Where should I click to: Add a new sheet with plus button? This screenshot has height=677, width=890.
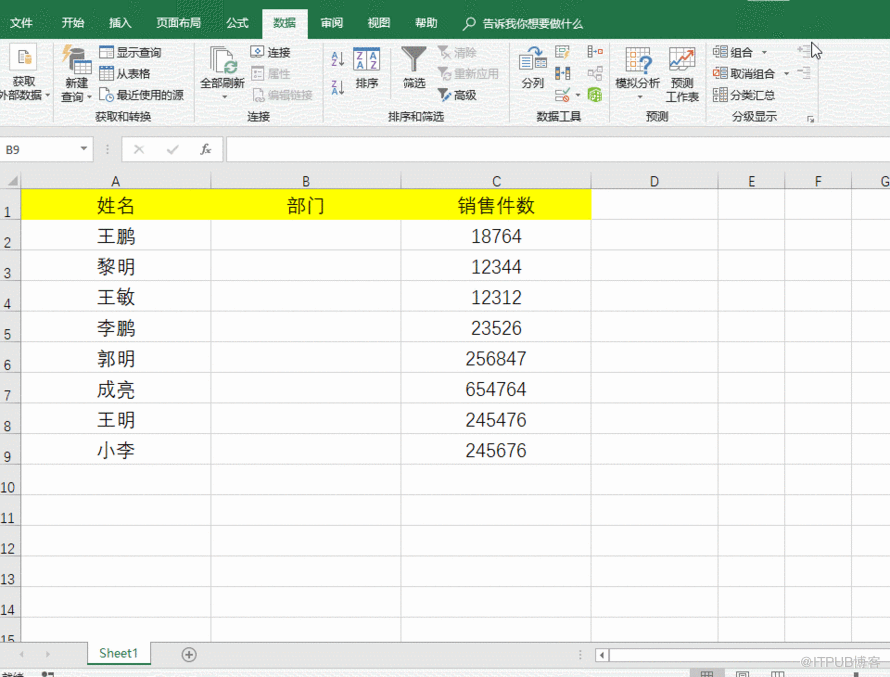(188, 654)
